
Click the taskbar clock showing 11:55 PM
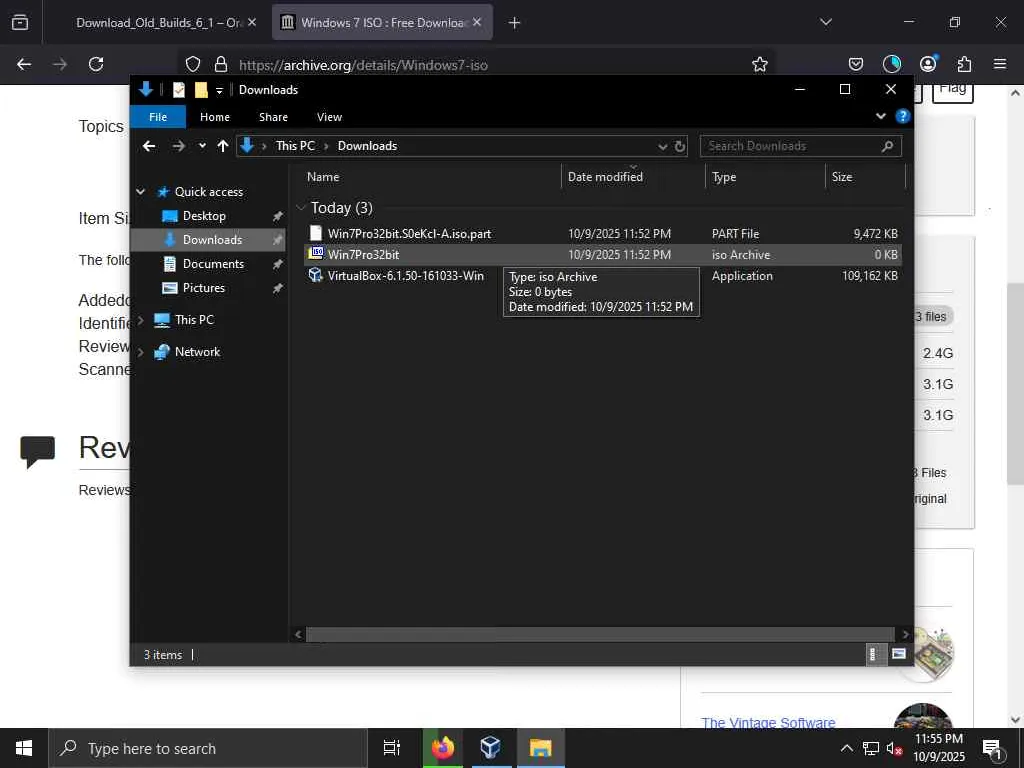tap(938, 748)
